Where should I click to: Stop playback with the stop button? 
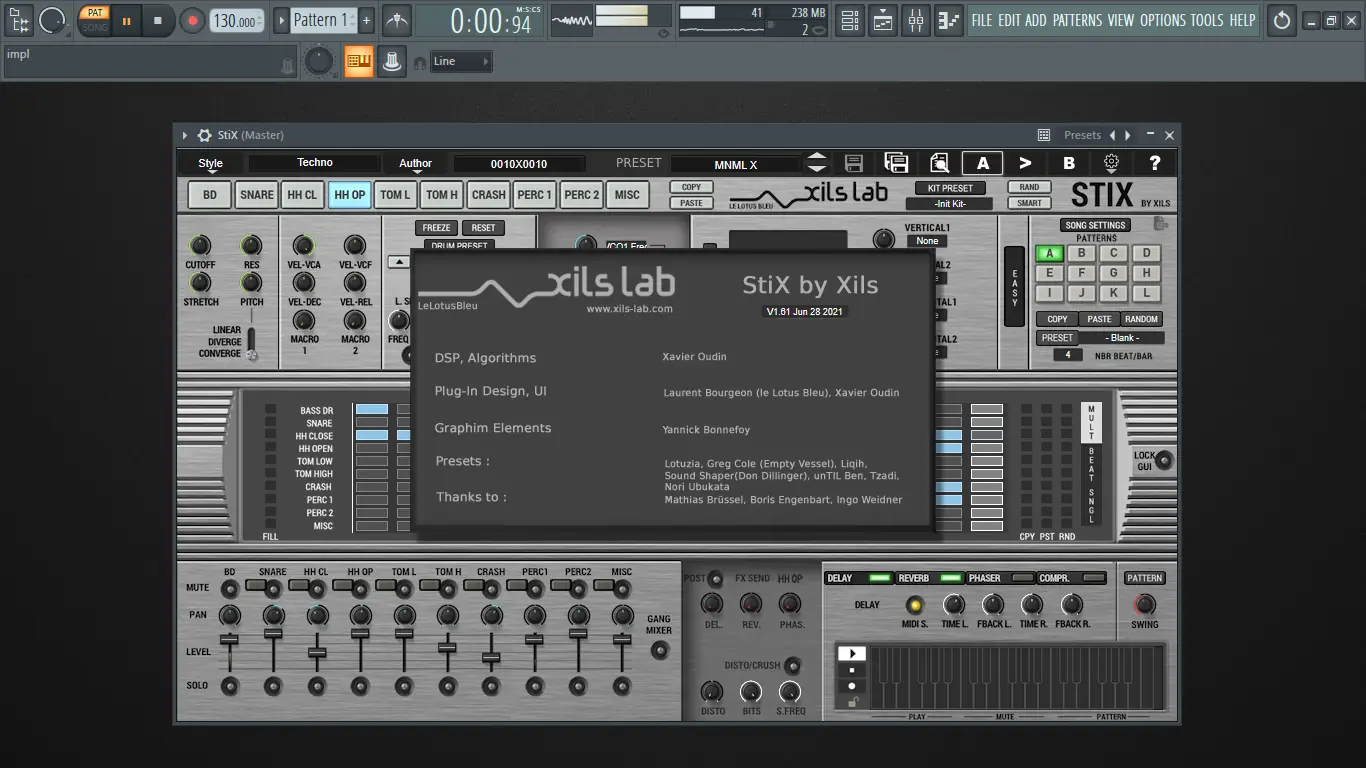(x=157, y=20)
